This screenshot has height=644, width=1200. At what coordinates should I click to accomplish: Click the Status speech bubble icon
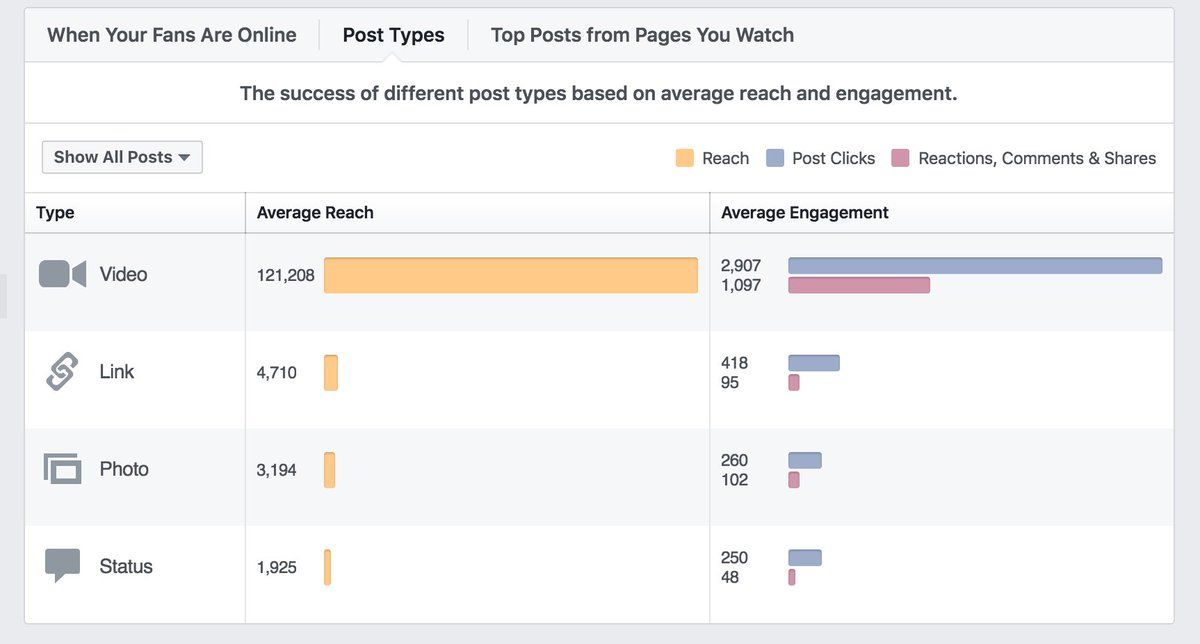[62, 565]
